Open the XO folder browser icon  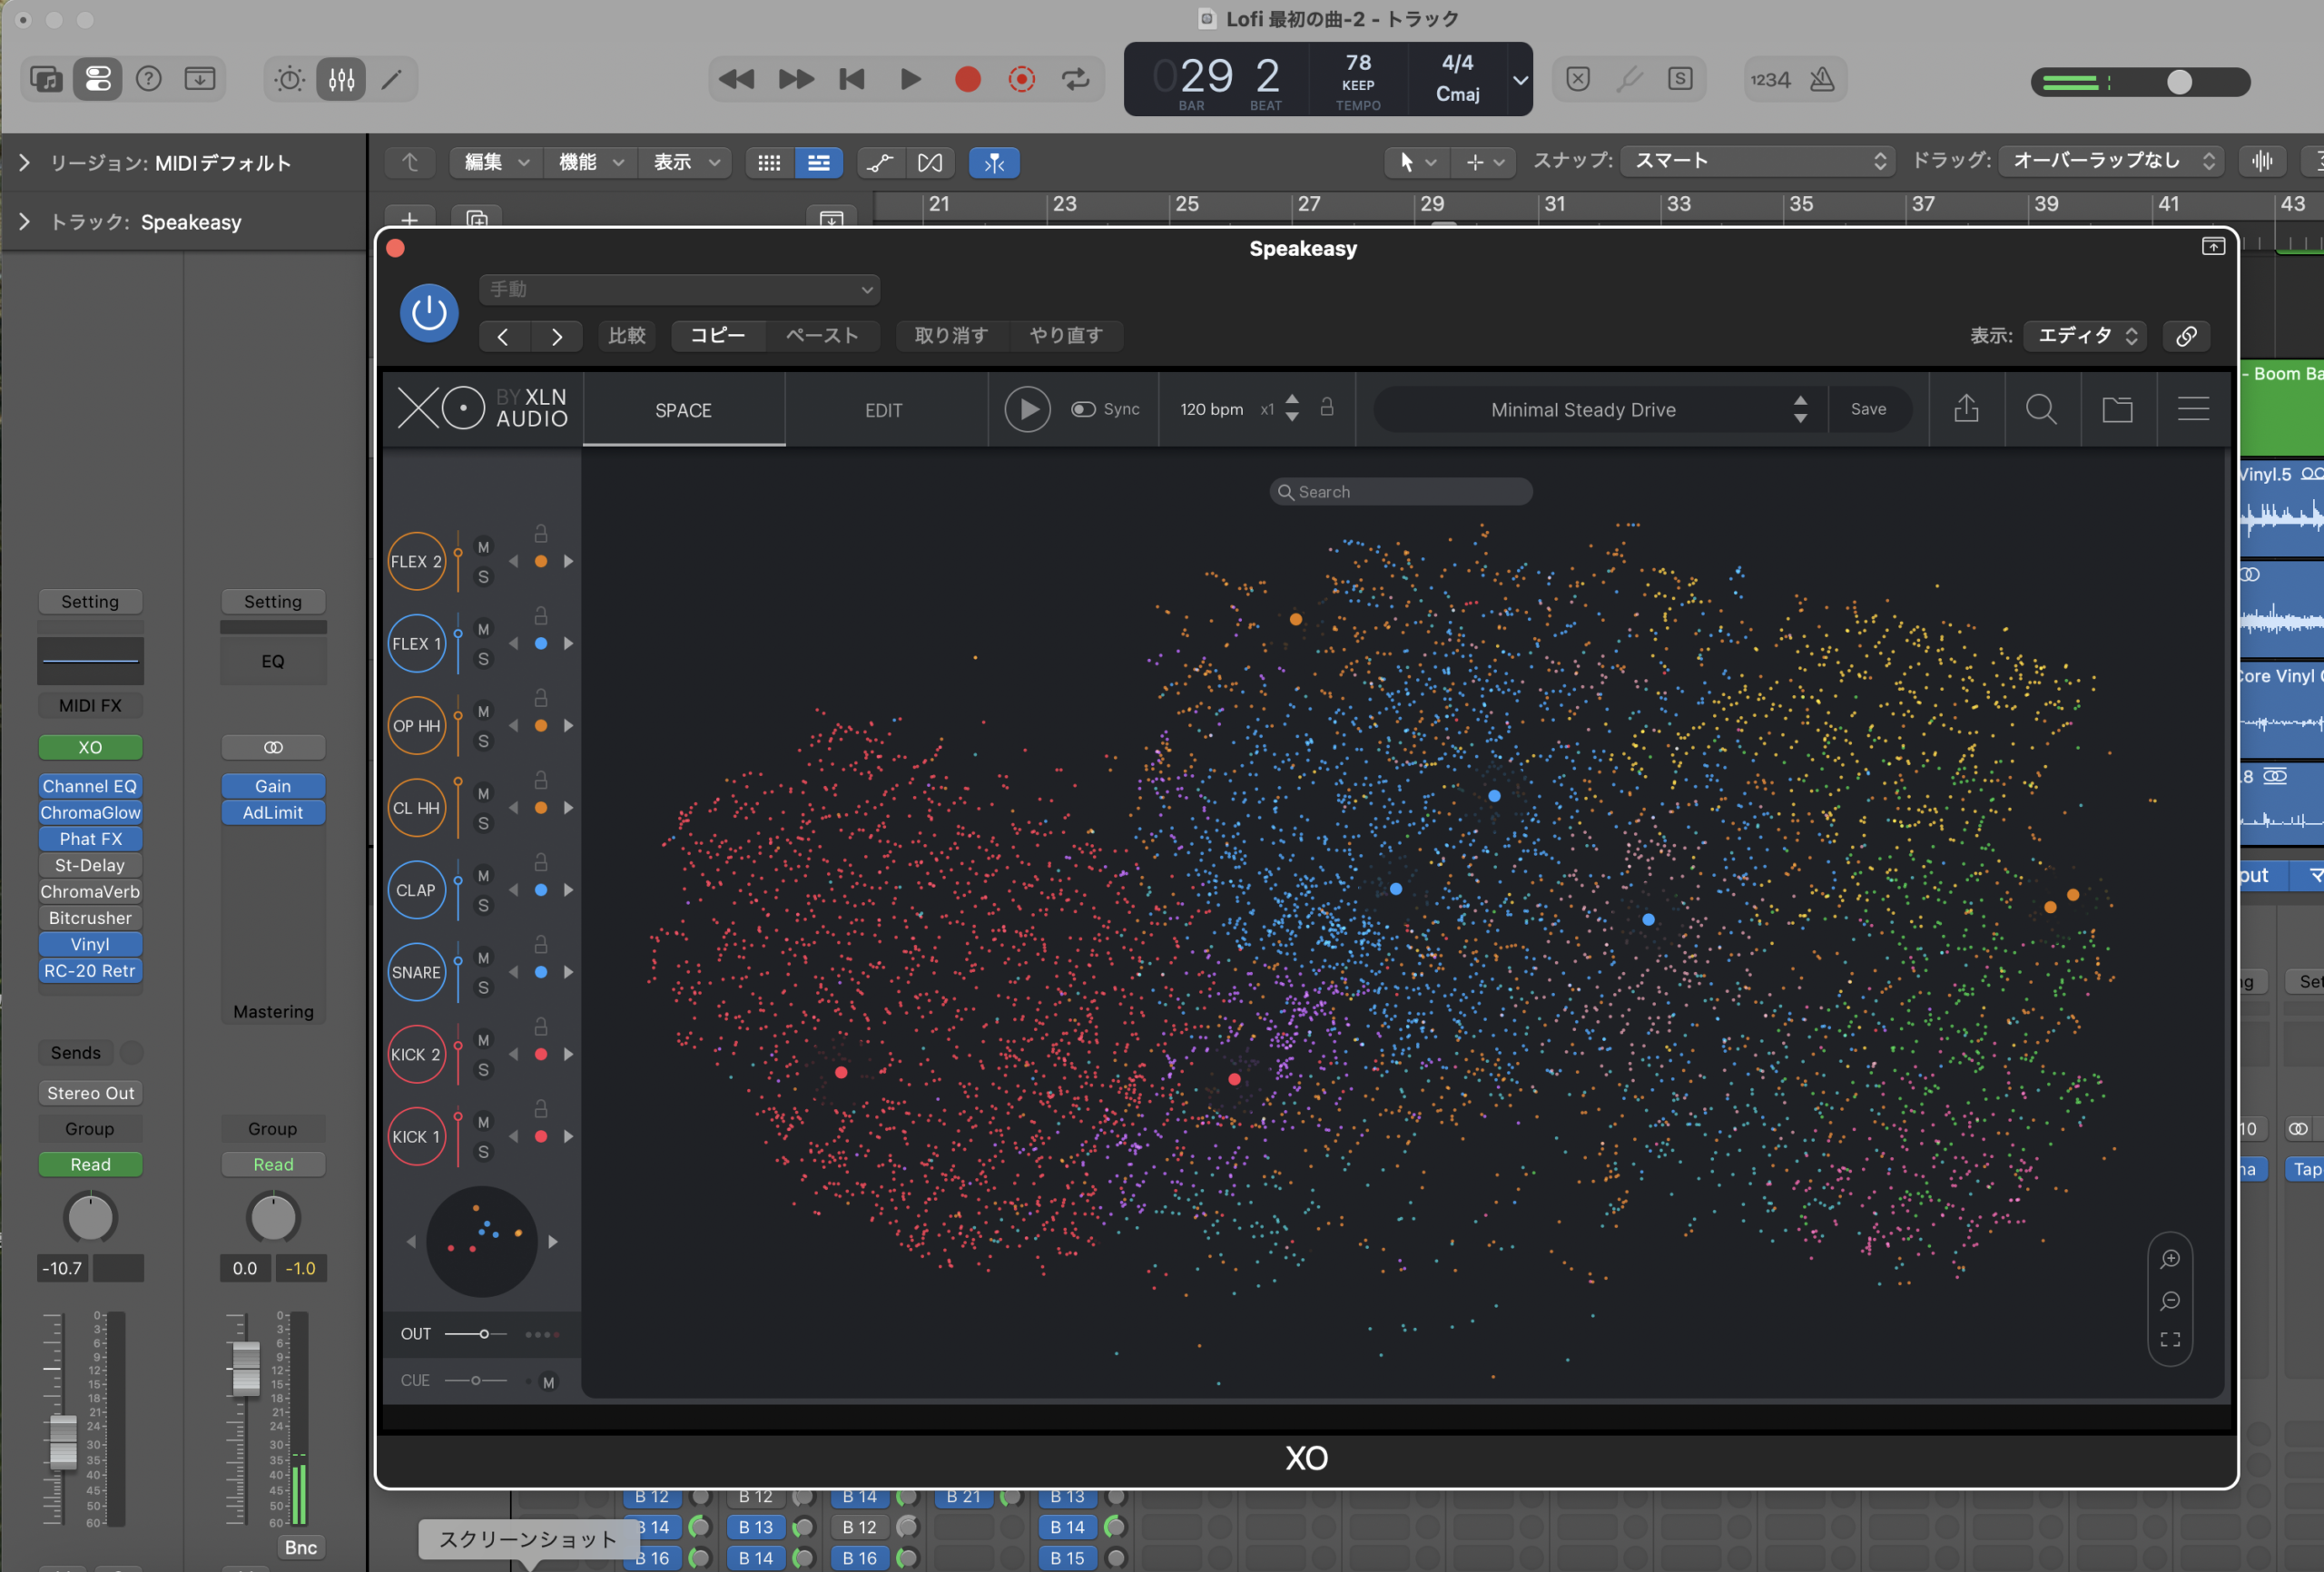[2117, 409]
